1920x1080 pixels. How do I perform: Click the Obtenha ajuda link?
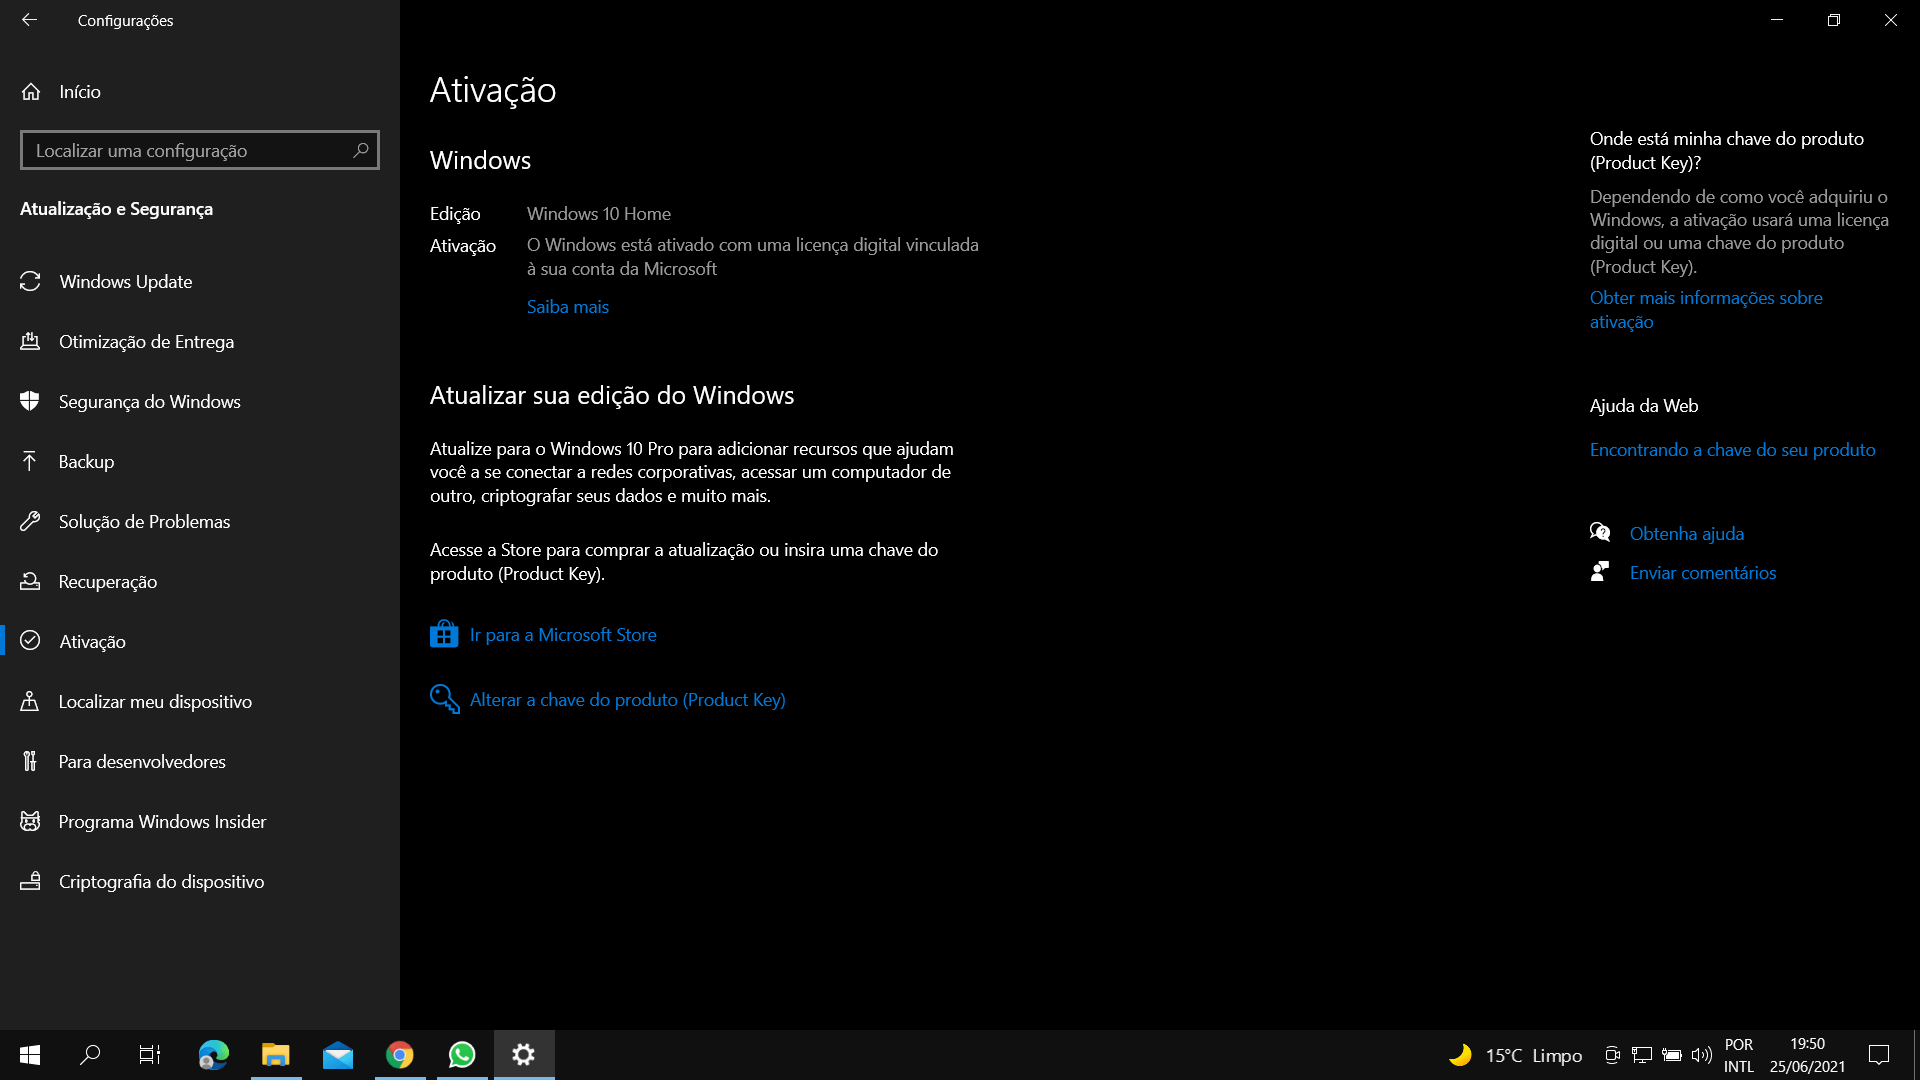tap(1686, 533)
